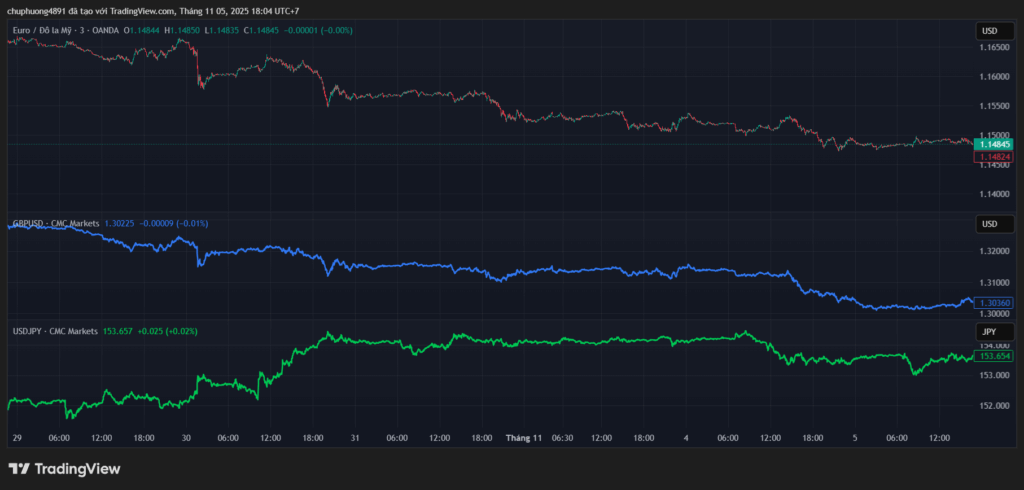This screenshot has height=490, width=1024.
Task: Click the green 153.654 USDJPY price label
Action: [996, 356]
